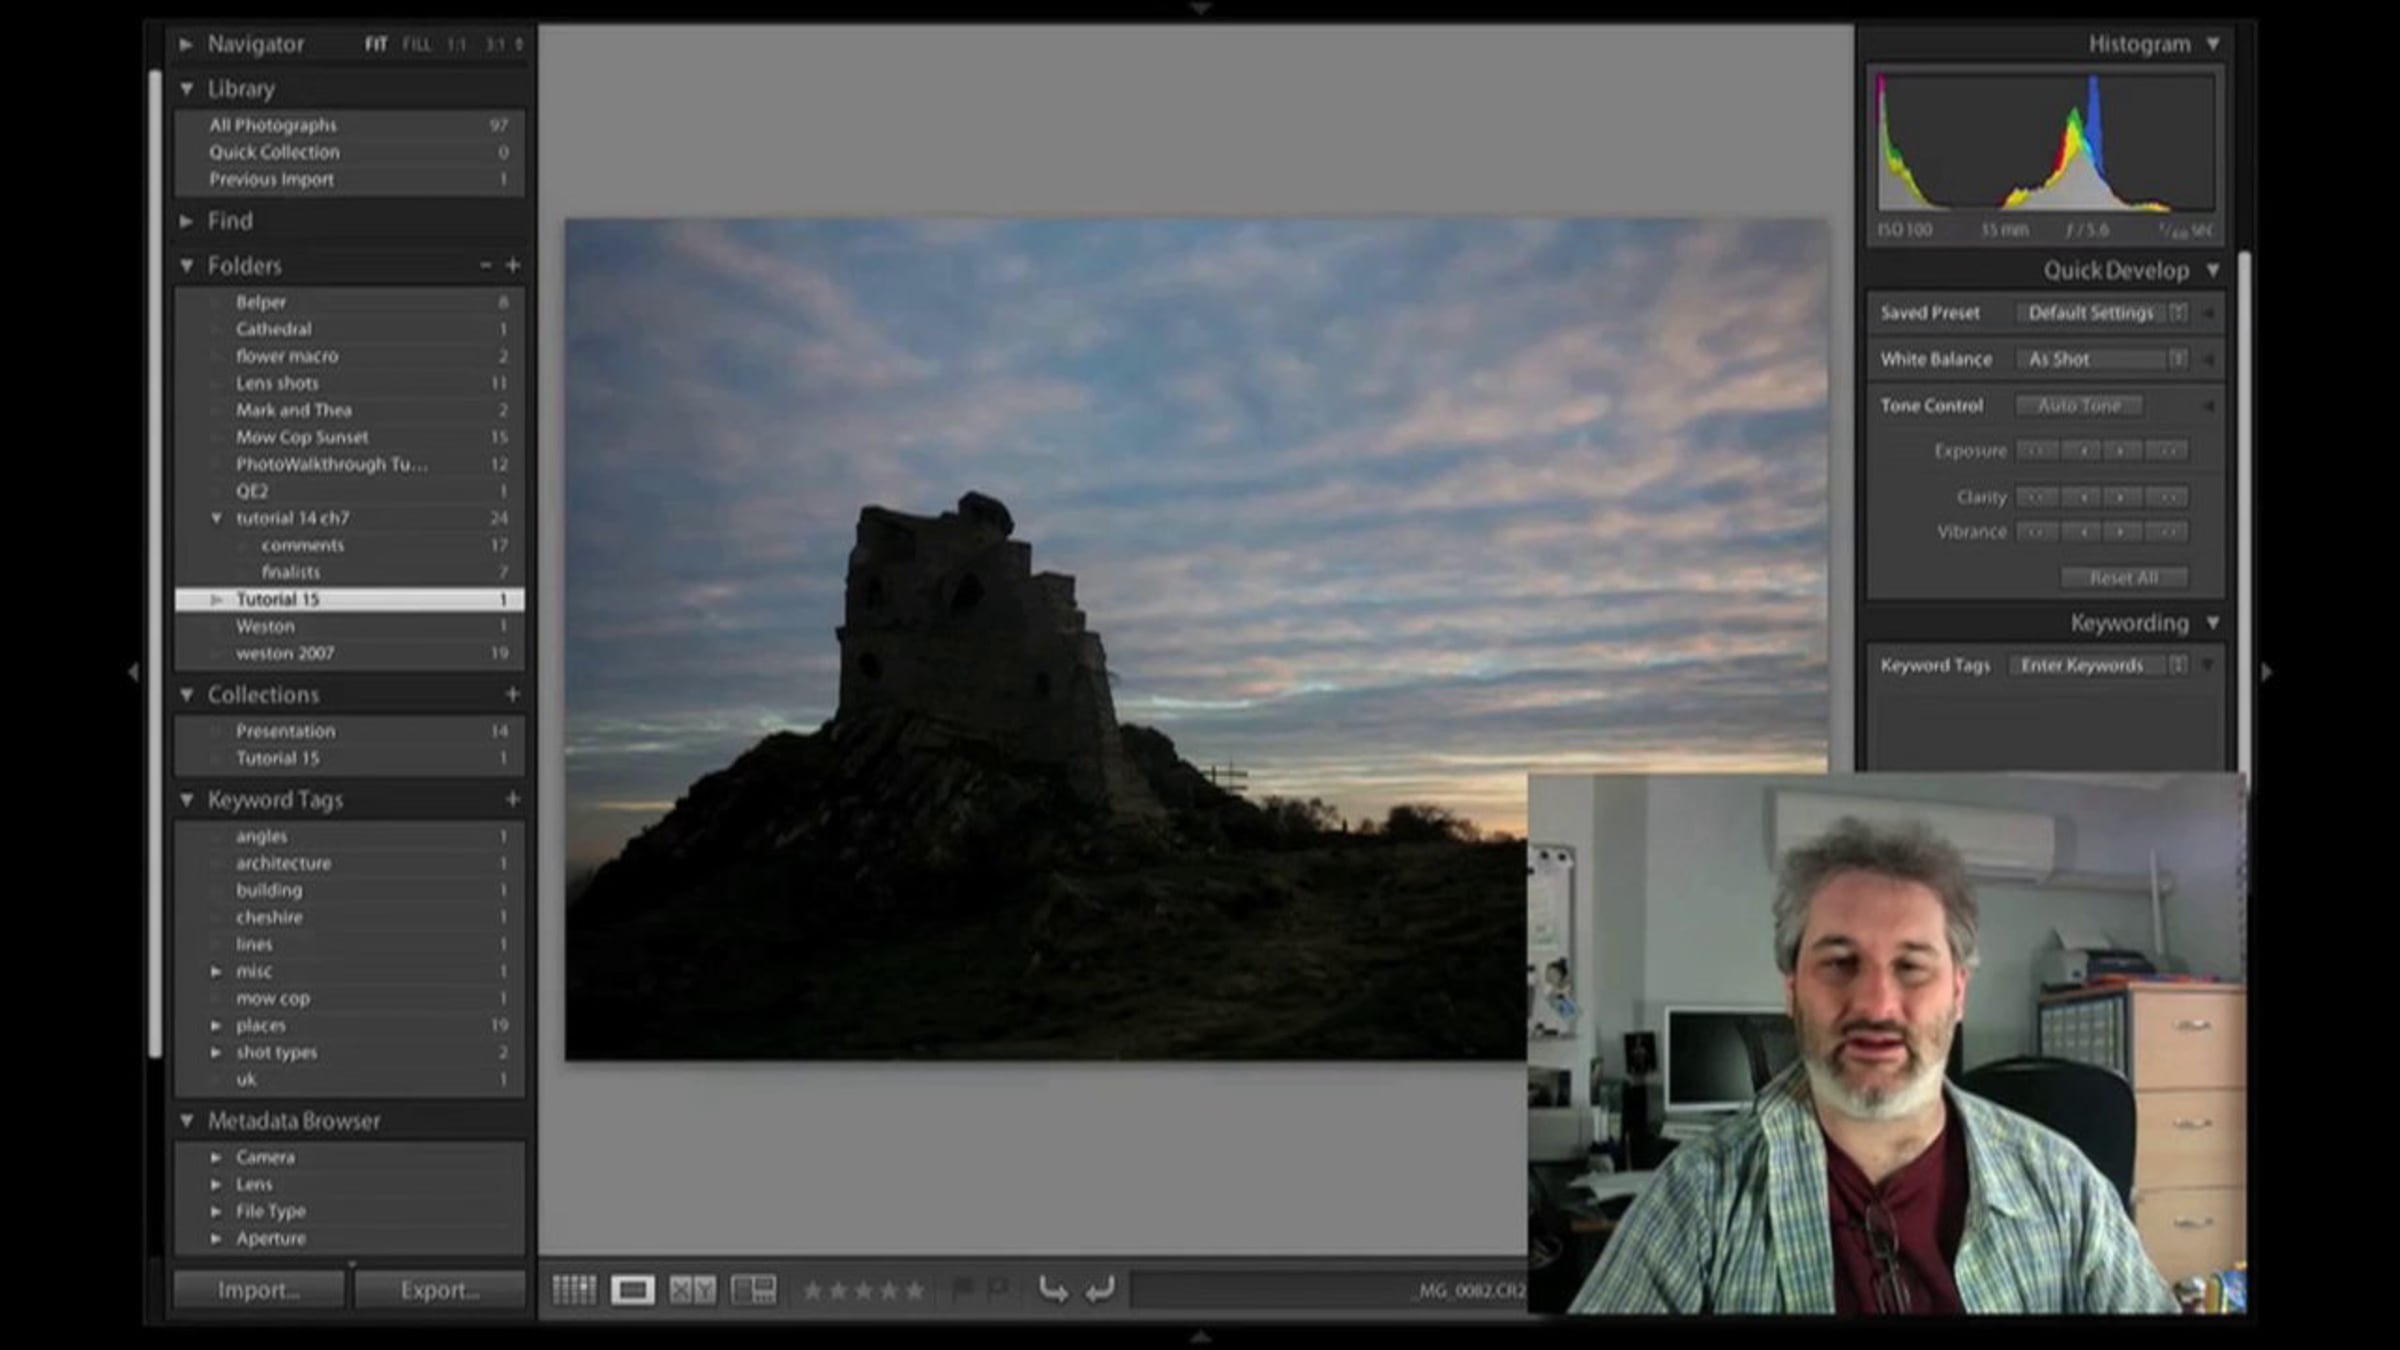
Task: Flag photo as pick
Action: (963, 1290)
